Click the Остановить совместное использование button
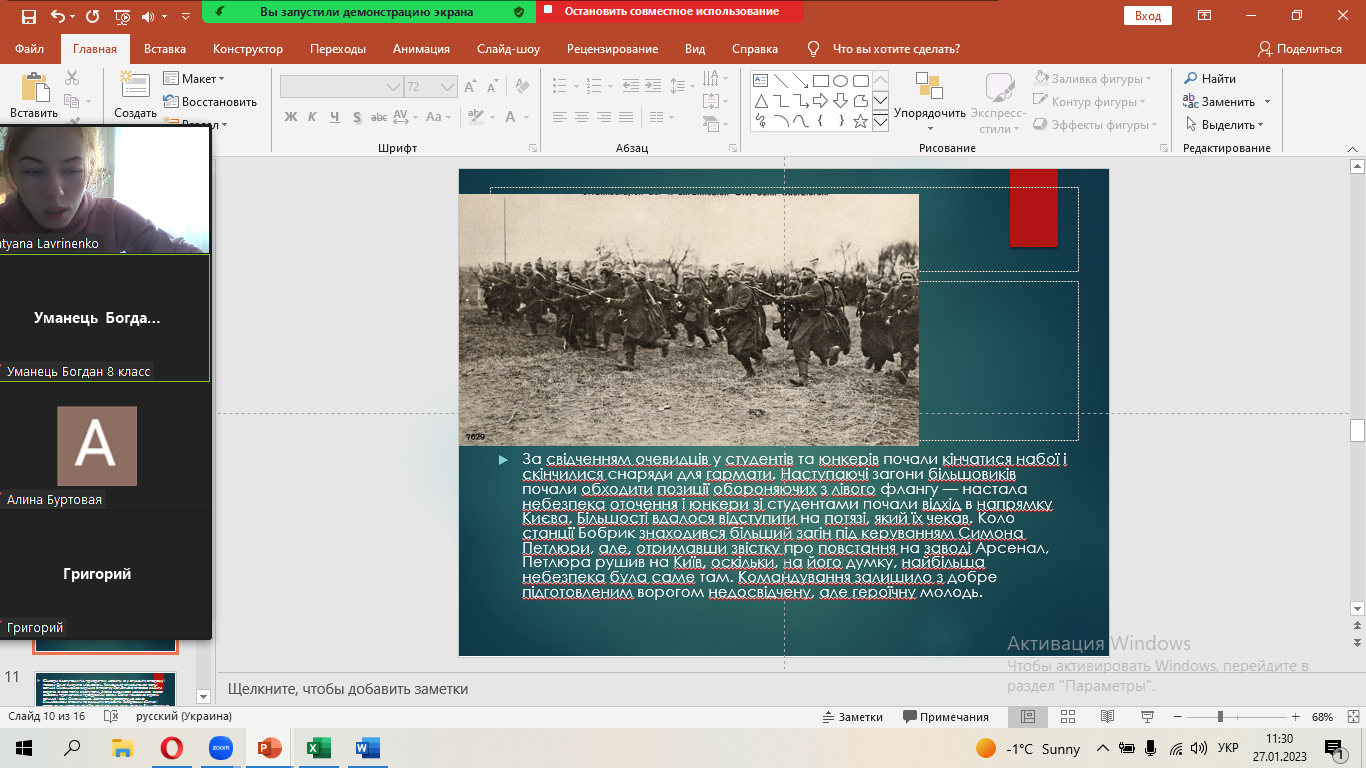 tap(671, 12)
